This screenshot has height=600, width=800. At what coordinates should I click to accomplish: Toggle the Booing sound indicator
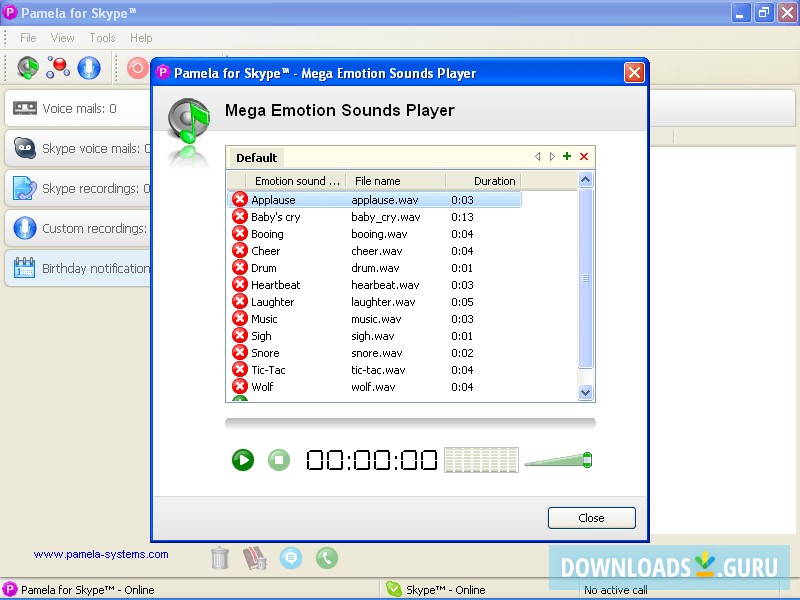point(240,233)
